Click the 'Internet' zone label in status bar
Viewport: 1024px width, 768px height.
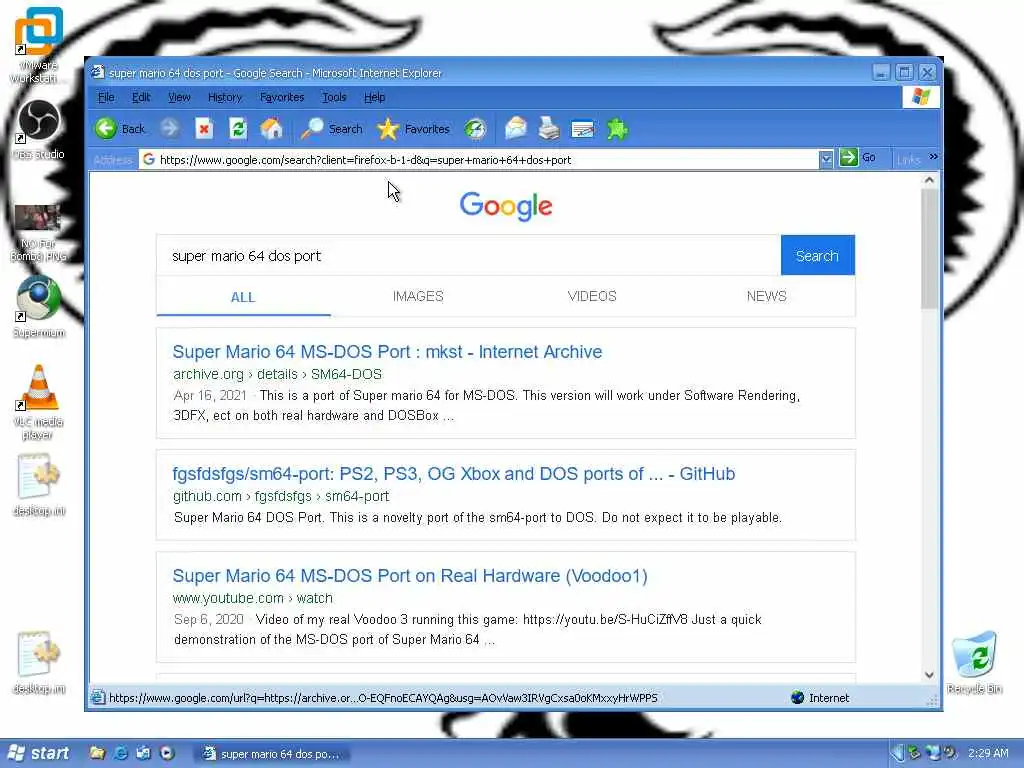(x=829, y=697)
